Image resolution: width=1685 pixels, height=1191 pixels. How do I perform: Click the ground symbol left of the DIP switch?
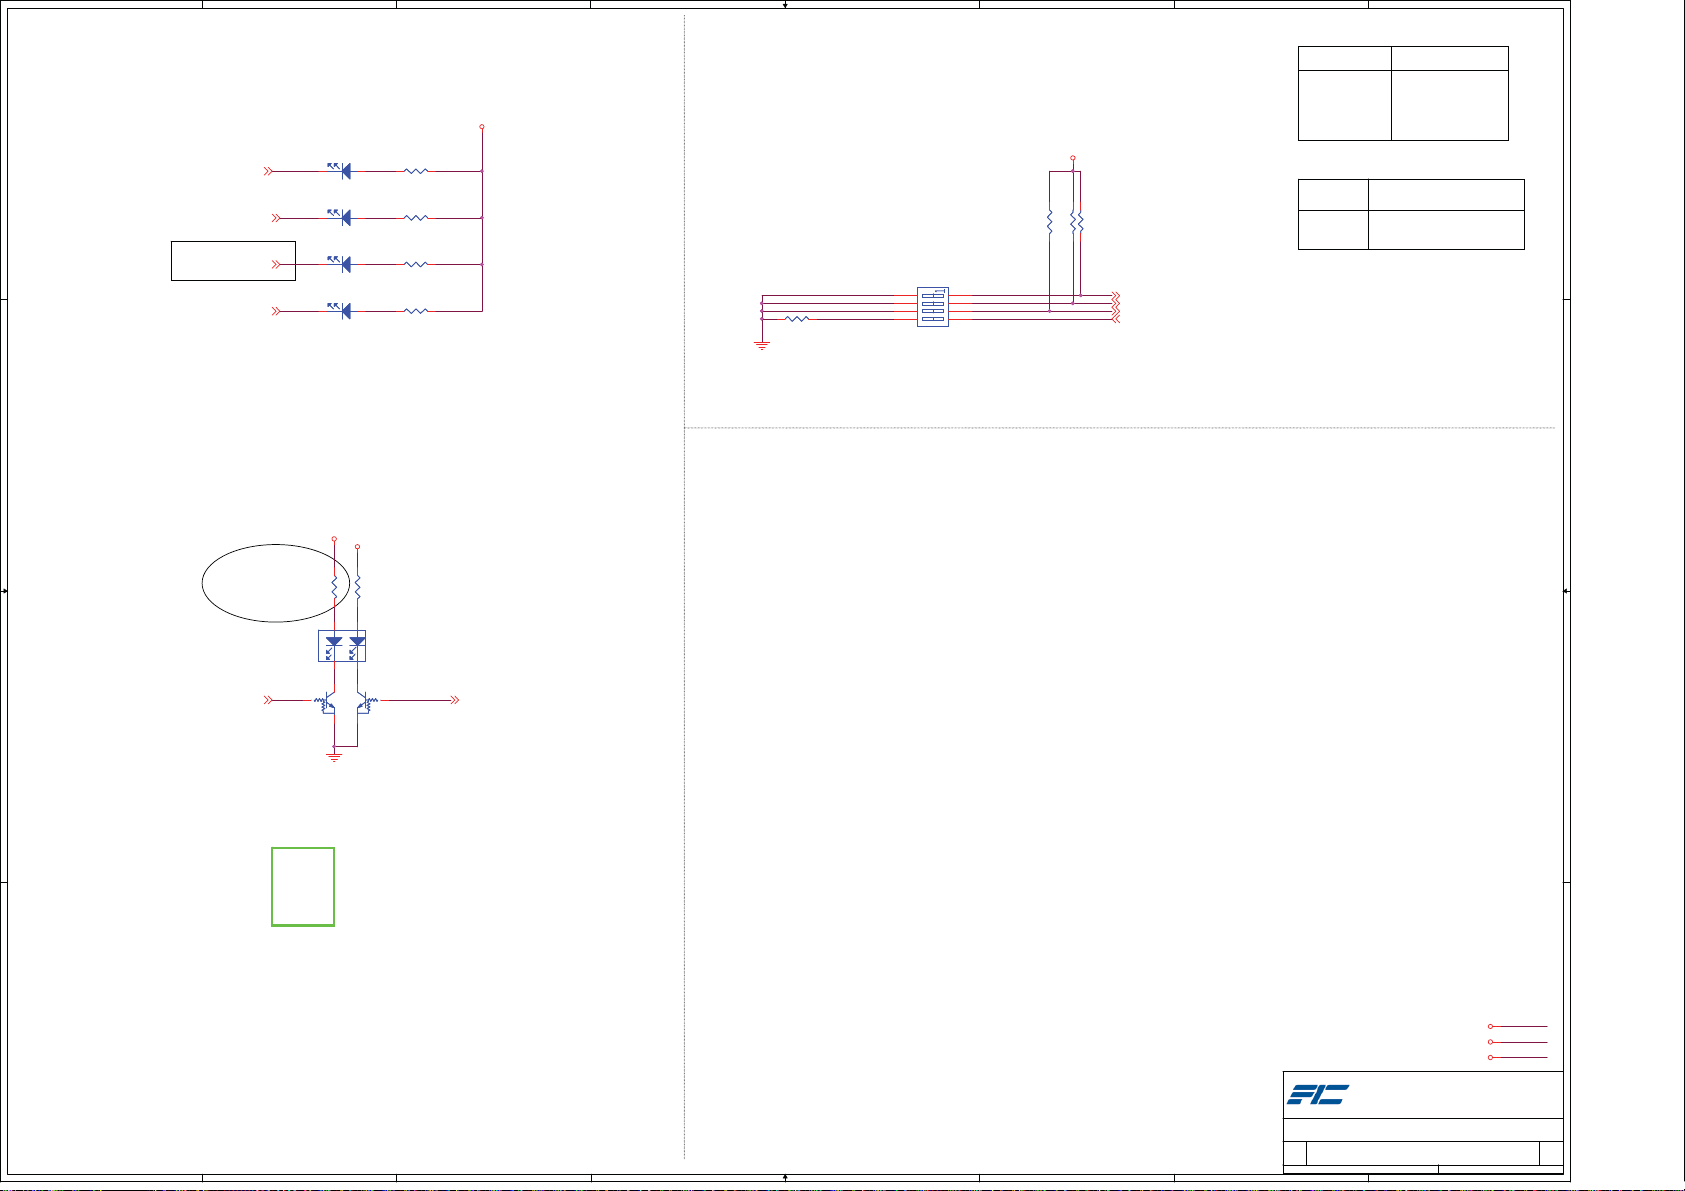coord(762,345)
